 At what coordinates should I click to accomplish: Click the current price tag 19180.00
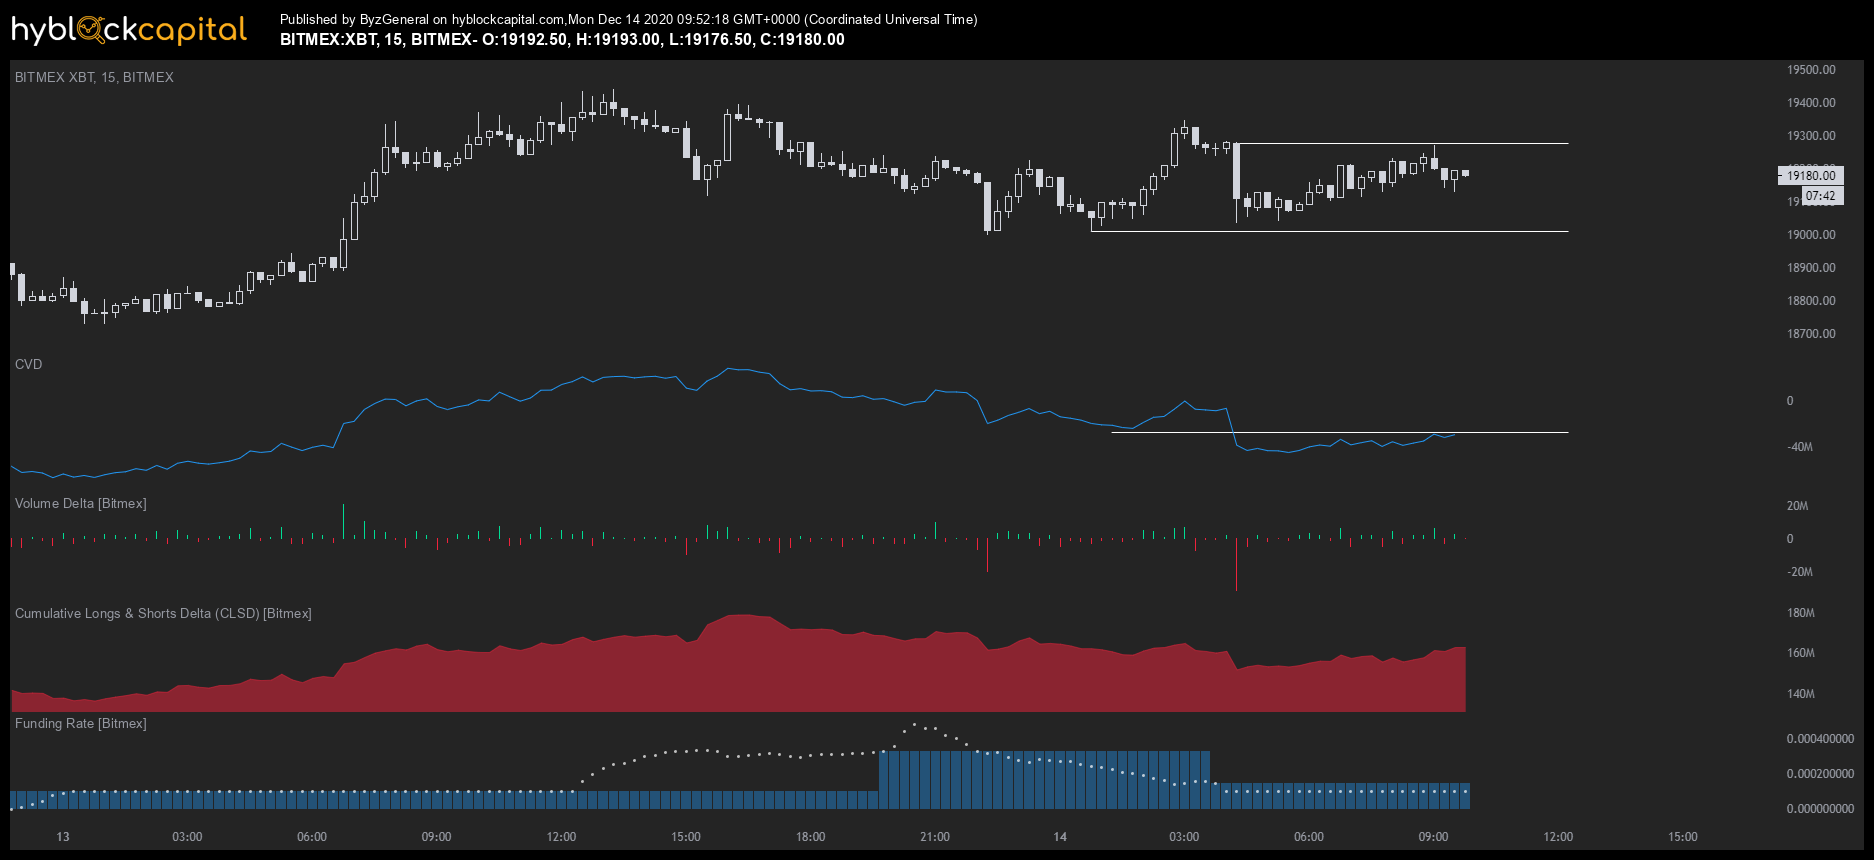coord(1810,175)
